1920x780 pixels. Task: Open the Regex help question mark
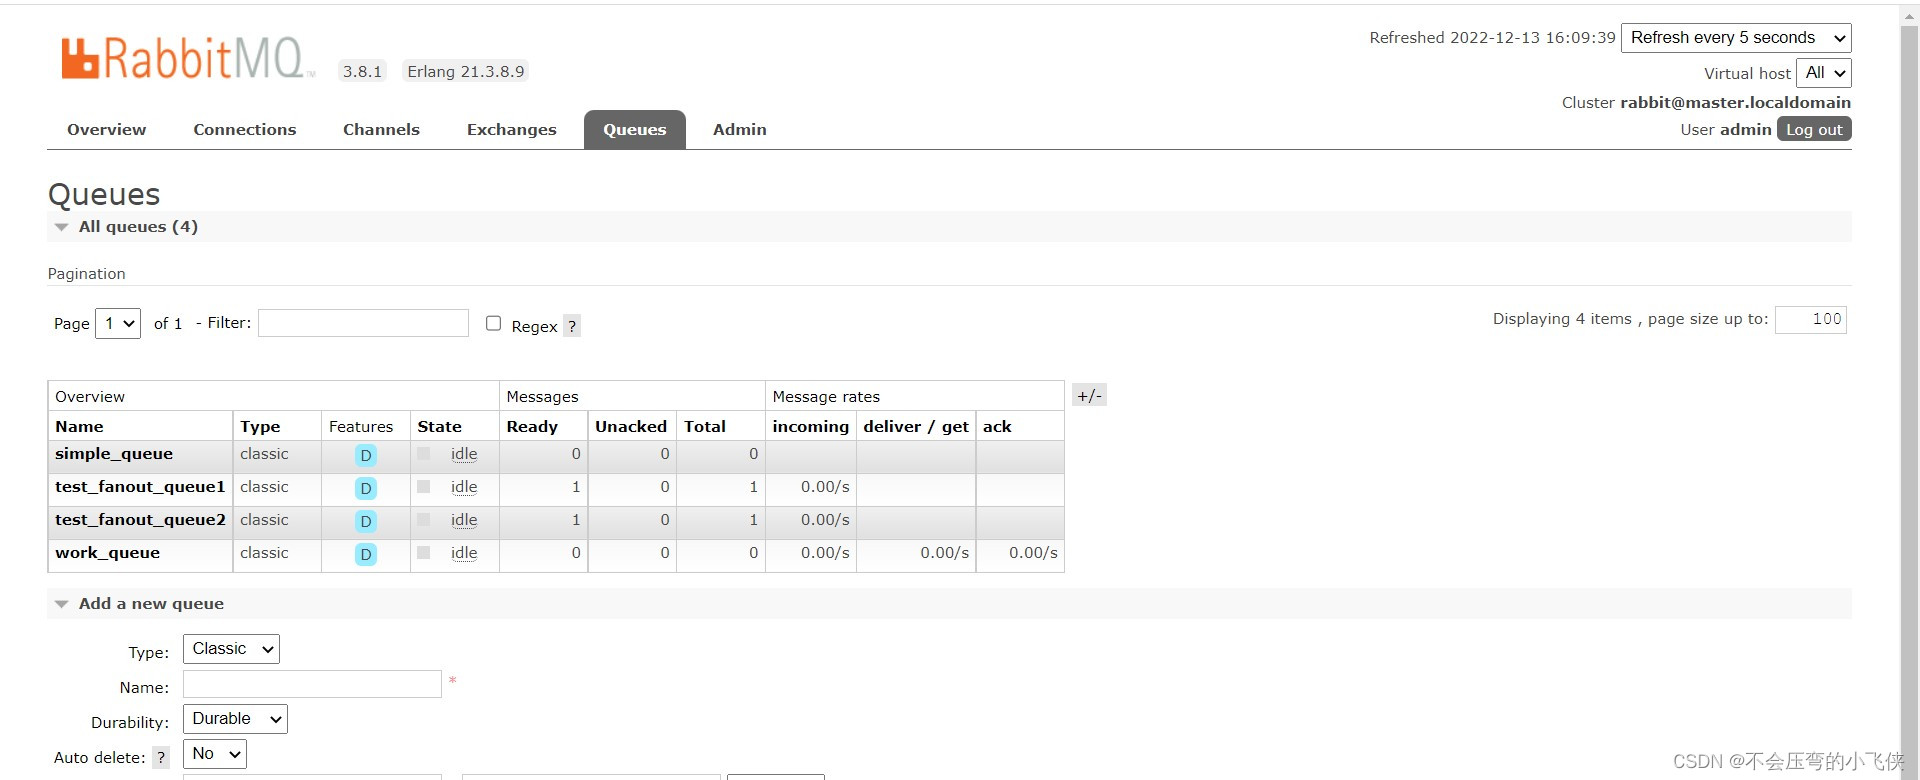click(572, 326)
